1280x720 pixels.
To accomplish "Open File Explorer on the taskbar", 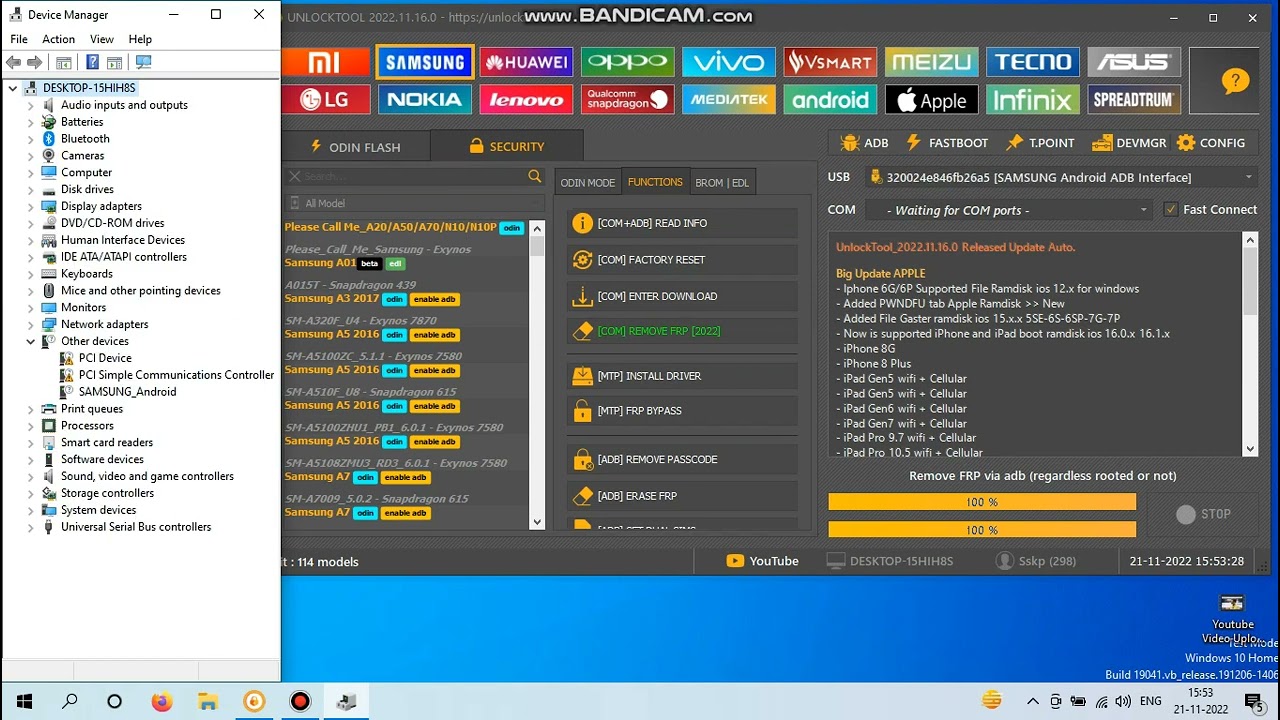I will (x=207, y=702).
